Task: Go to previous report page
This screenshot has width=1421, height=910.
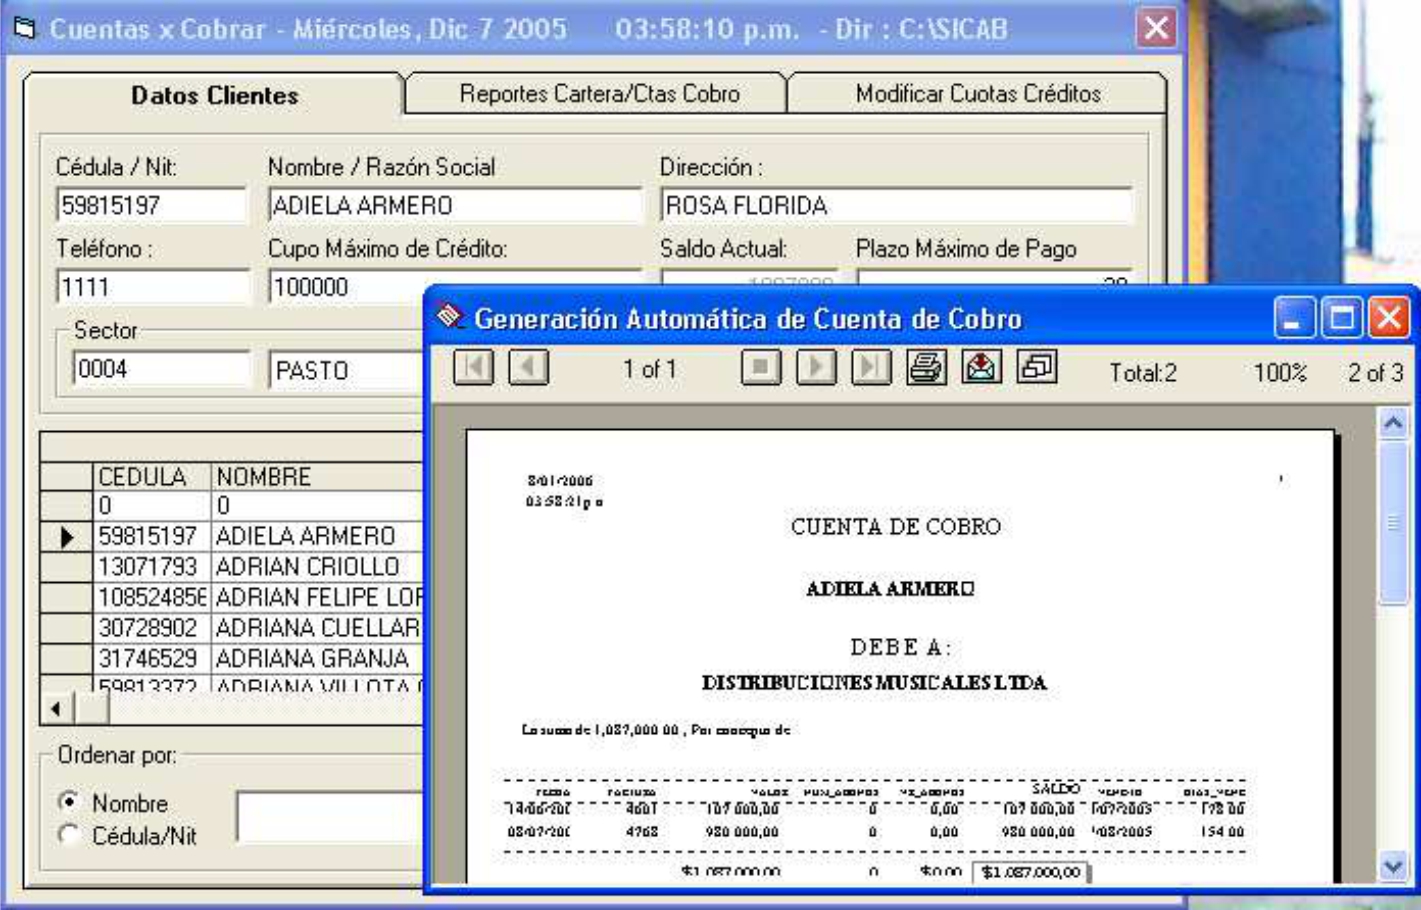Action: 528,369
